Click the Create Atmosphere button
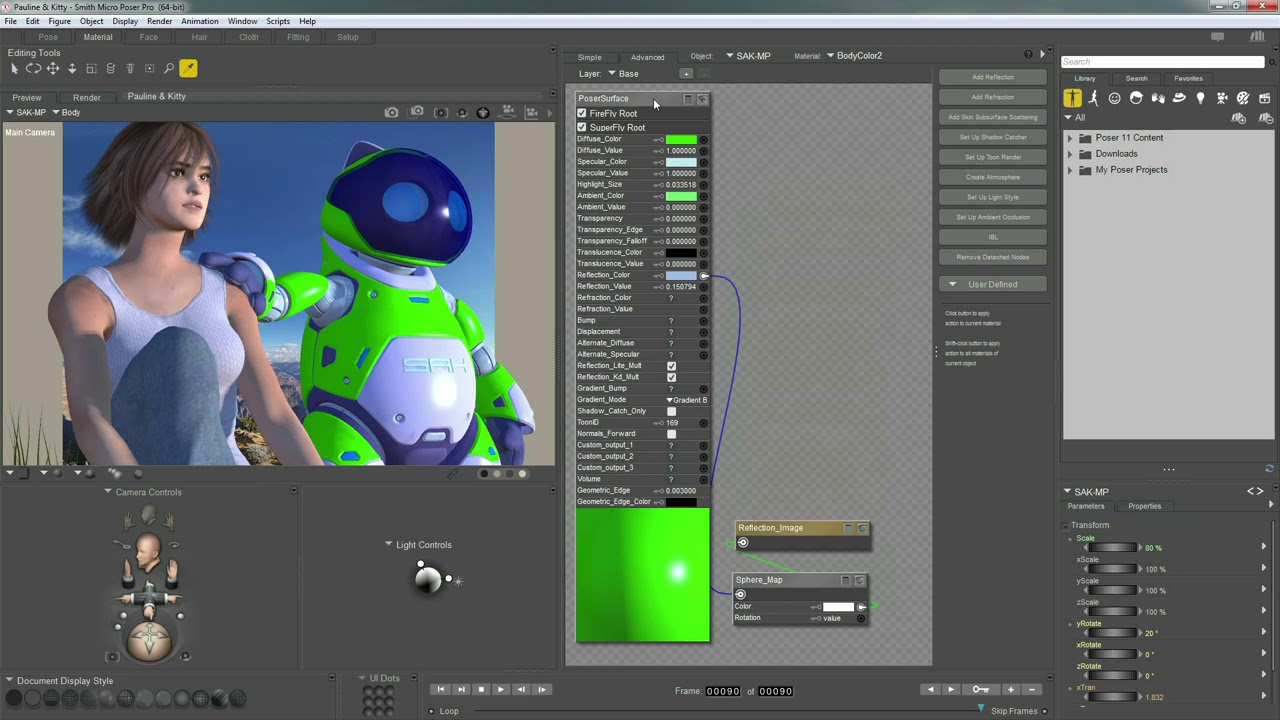1280x720 pixels. (x=992, y=177)
